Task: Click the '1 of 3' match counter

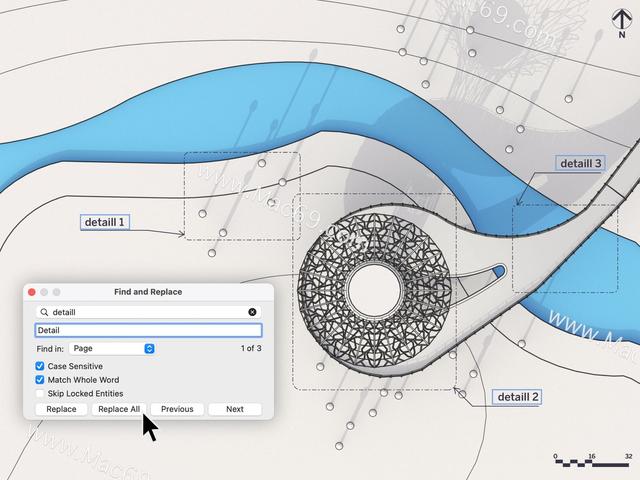Action: tap(251, 349)
